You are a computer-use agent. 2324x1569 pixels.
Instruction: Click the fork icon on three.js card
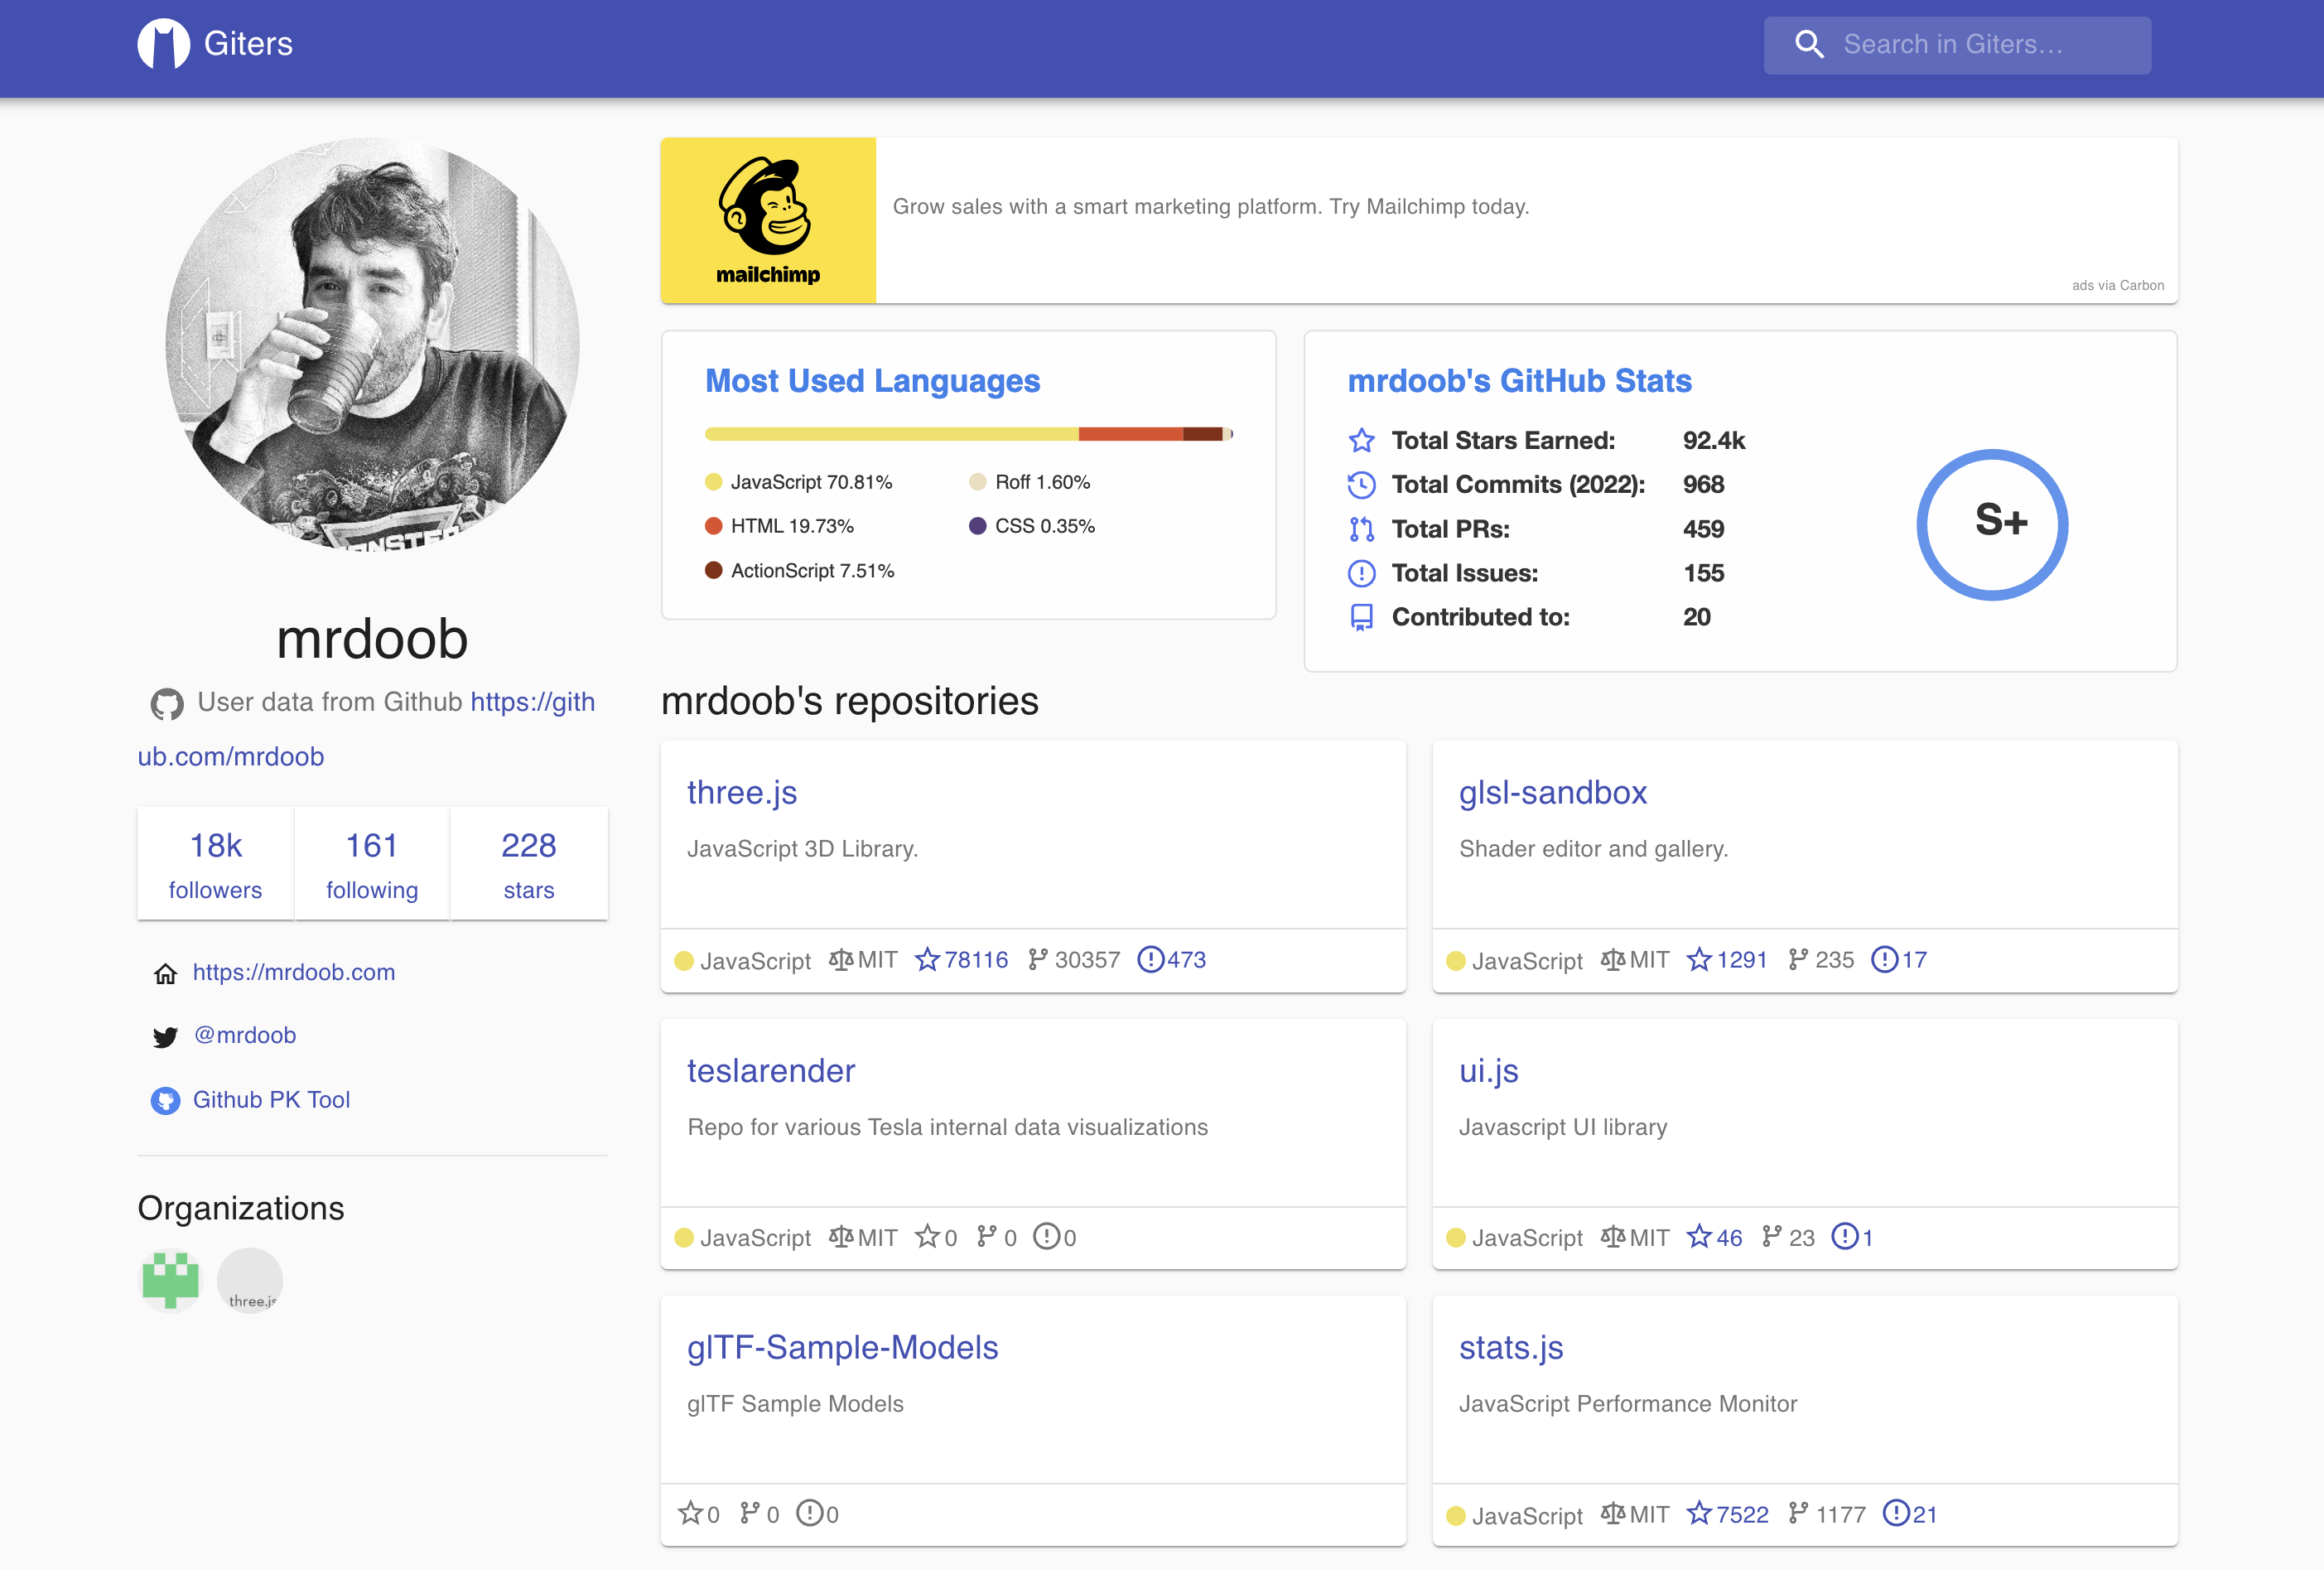(x=1037, y=959)
